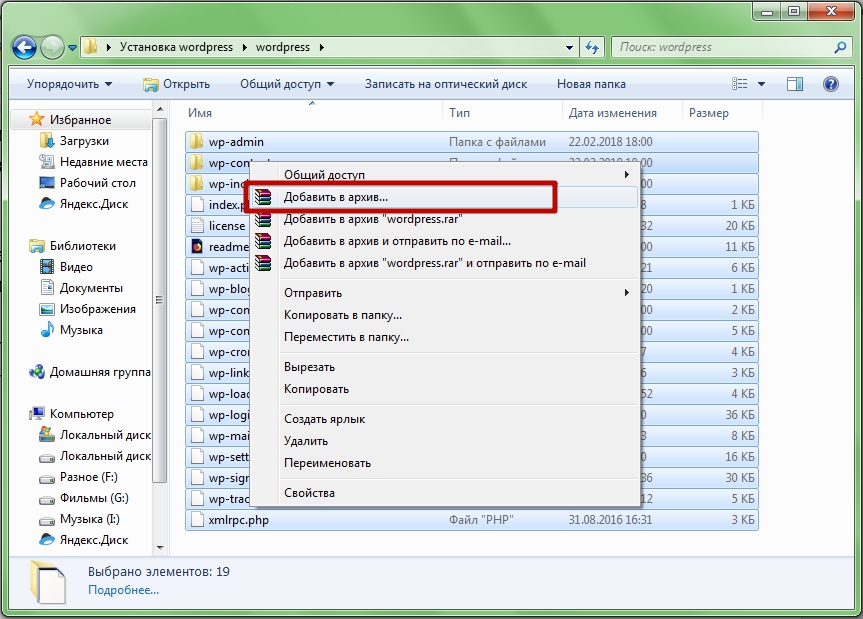Click Записать на оптический диск
The height and width of the screenshot is (619, 863).
[446, 84]
